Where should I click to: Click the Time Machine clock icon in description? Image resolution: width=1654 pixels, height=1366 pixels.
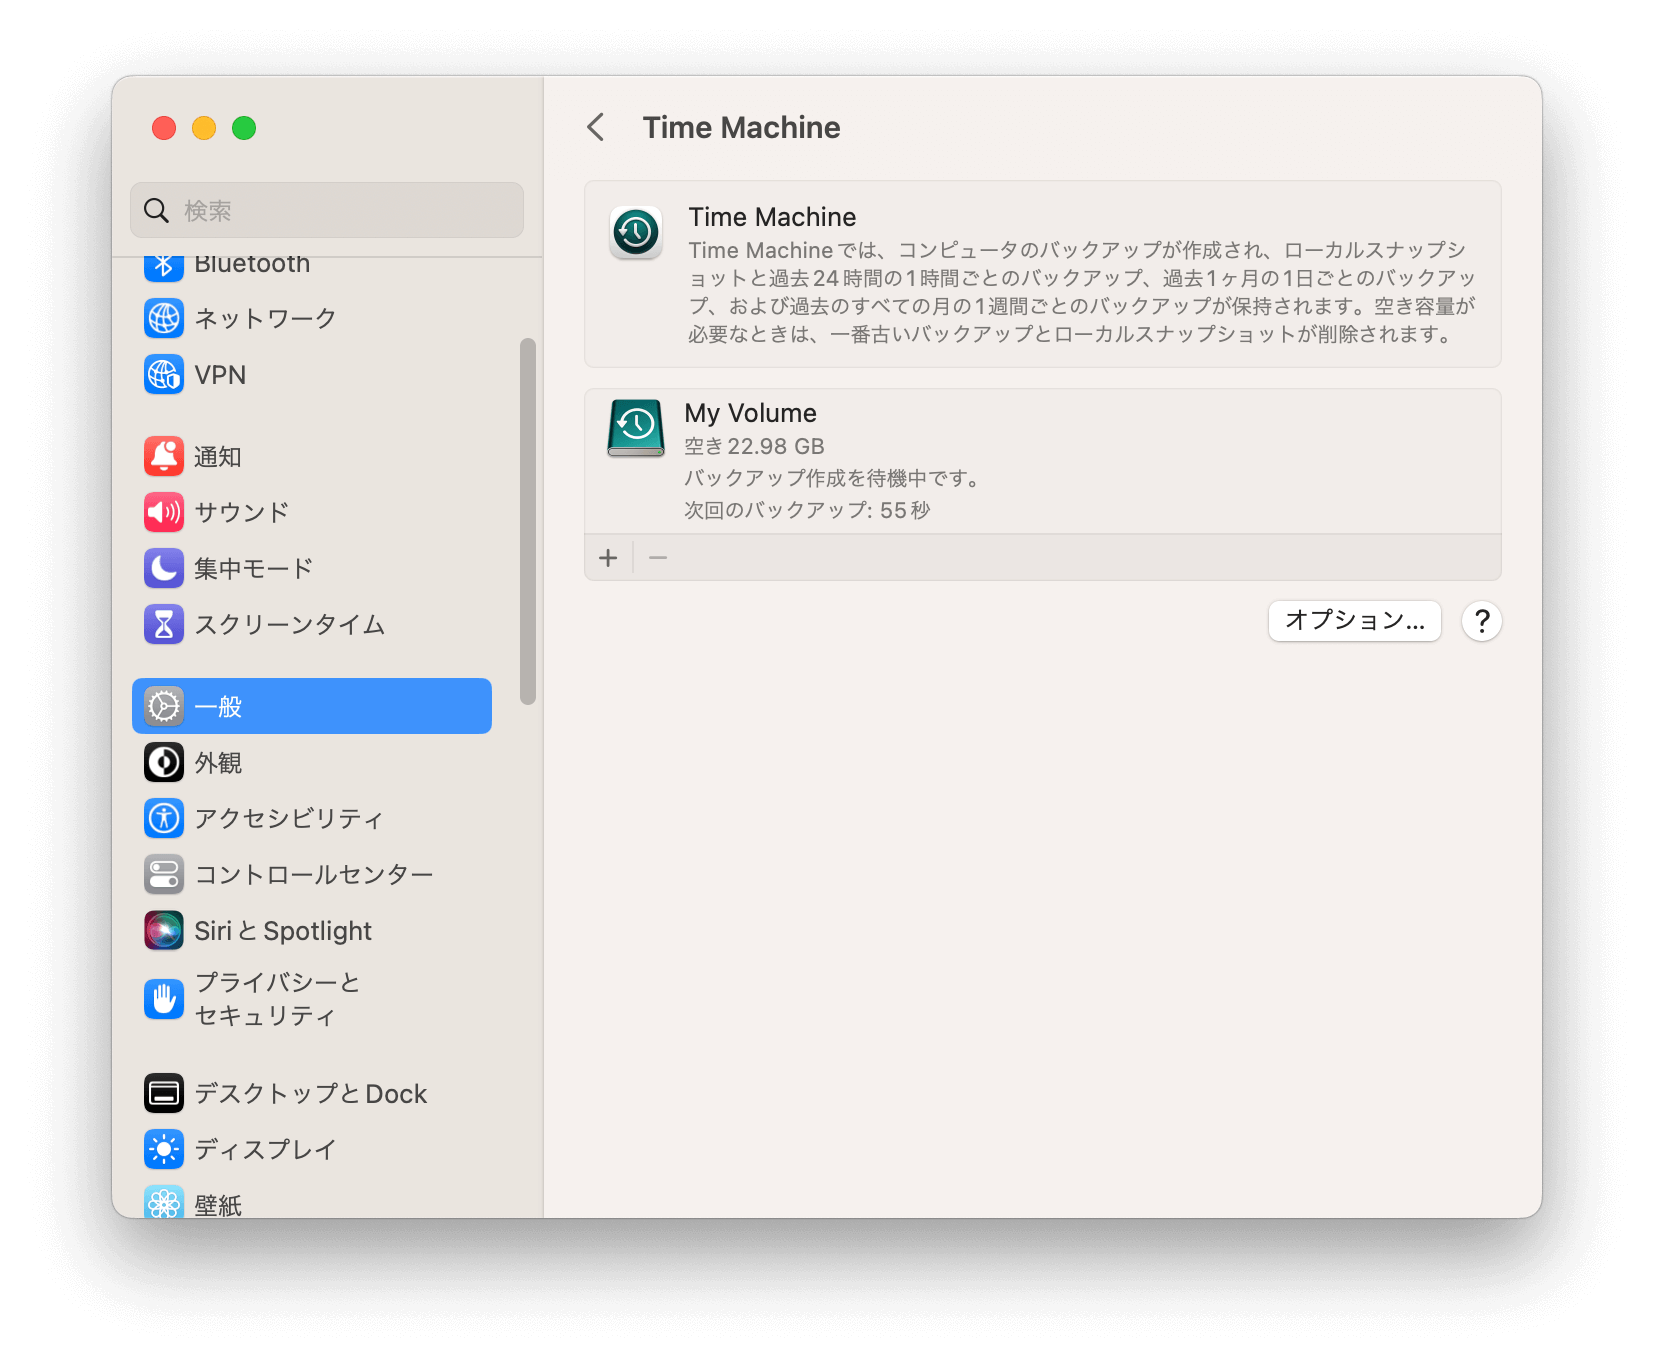pyautogui.click(x=636, y=232)
